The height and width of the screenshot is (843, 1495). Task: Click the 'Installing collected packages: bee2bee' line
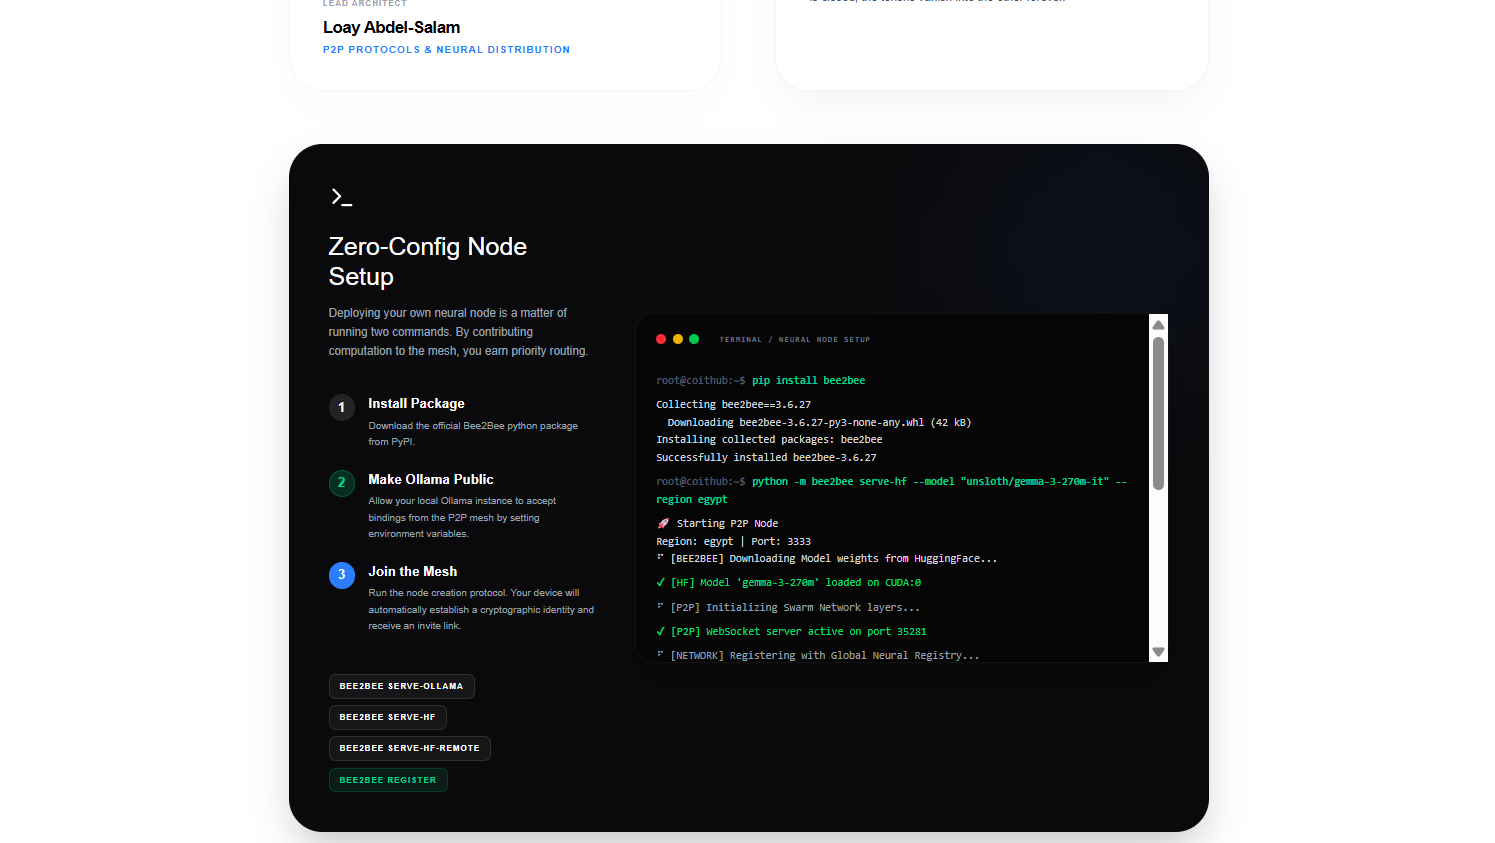point(769,440)
